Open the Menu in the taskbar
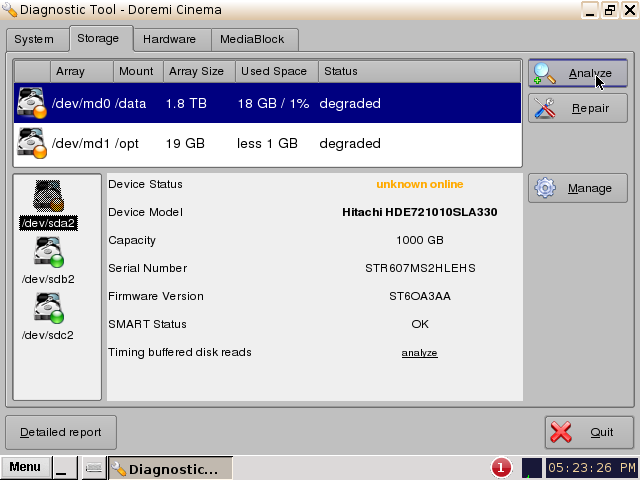 click(x=26, y=467)
